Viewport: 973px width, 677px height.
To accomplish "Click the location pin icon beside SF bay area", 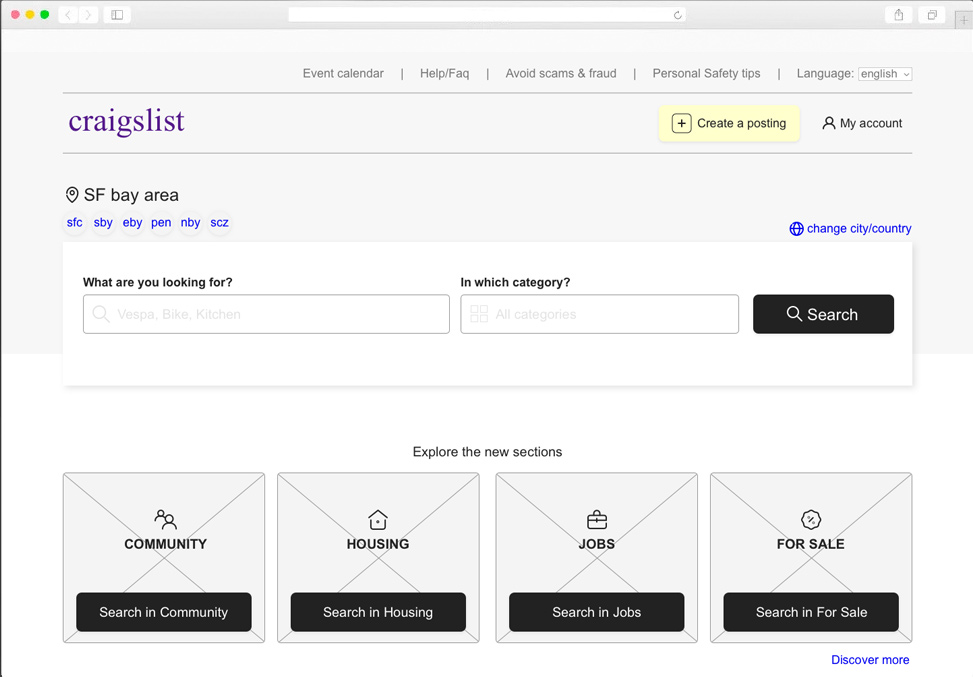I will (x=72, y=195).
